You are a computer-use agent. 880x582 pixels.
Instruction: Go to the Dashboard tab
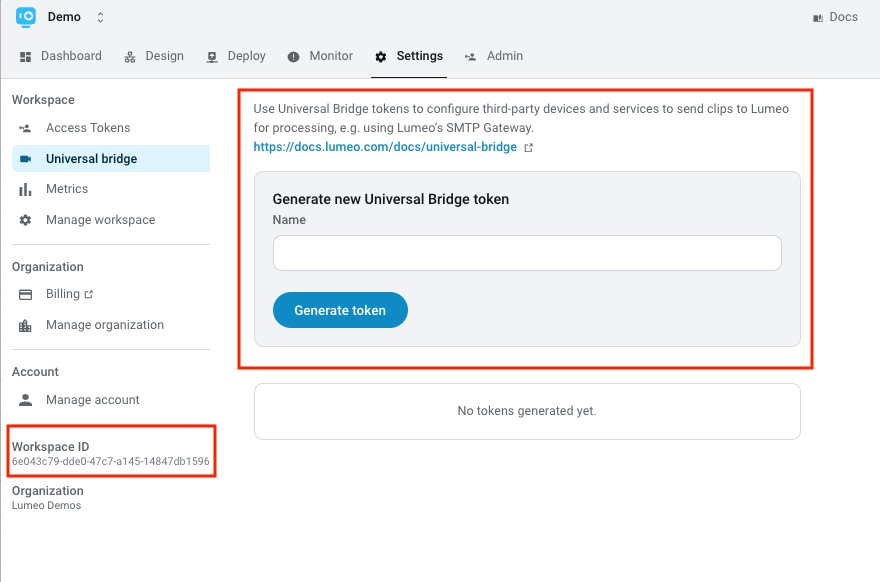click(61, 56)
